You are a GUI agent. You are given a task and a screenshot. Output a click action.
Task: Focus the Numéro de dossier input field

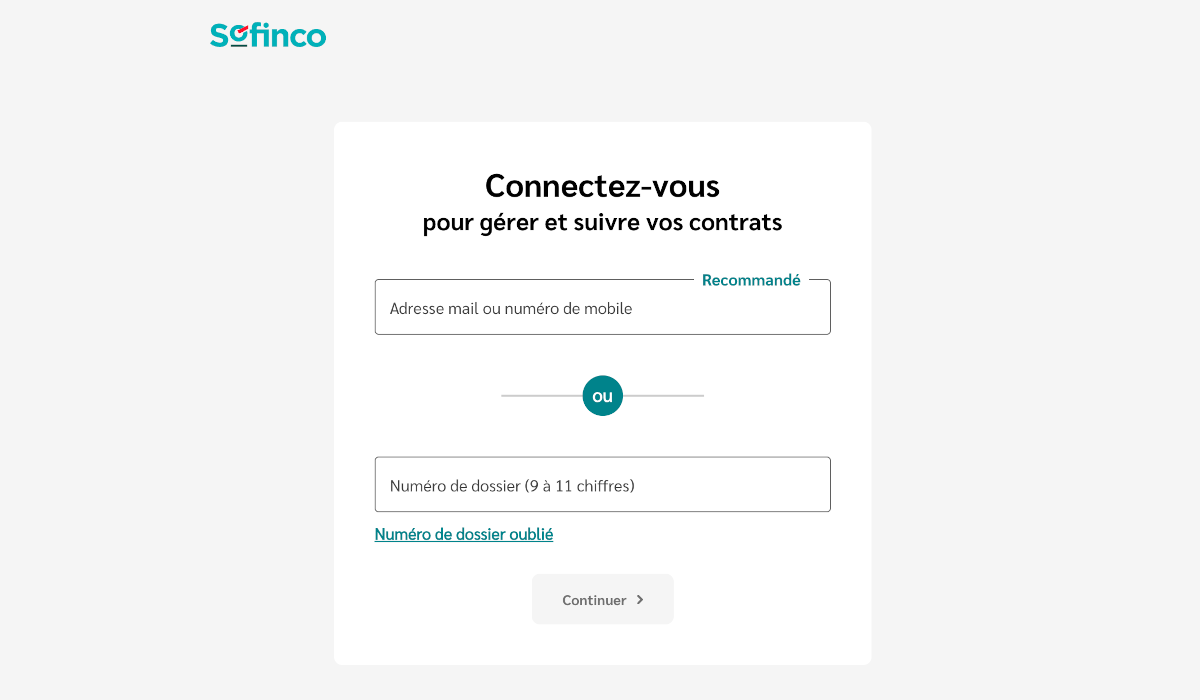[602, 485]
